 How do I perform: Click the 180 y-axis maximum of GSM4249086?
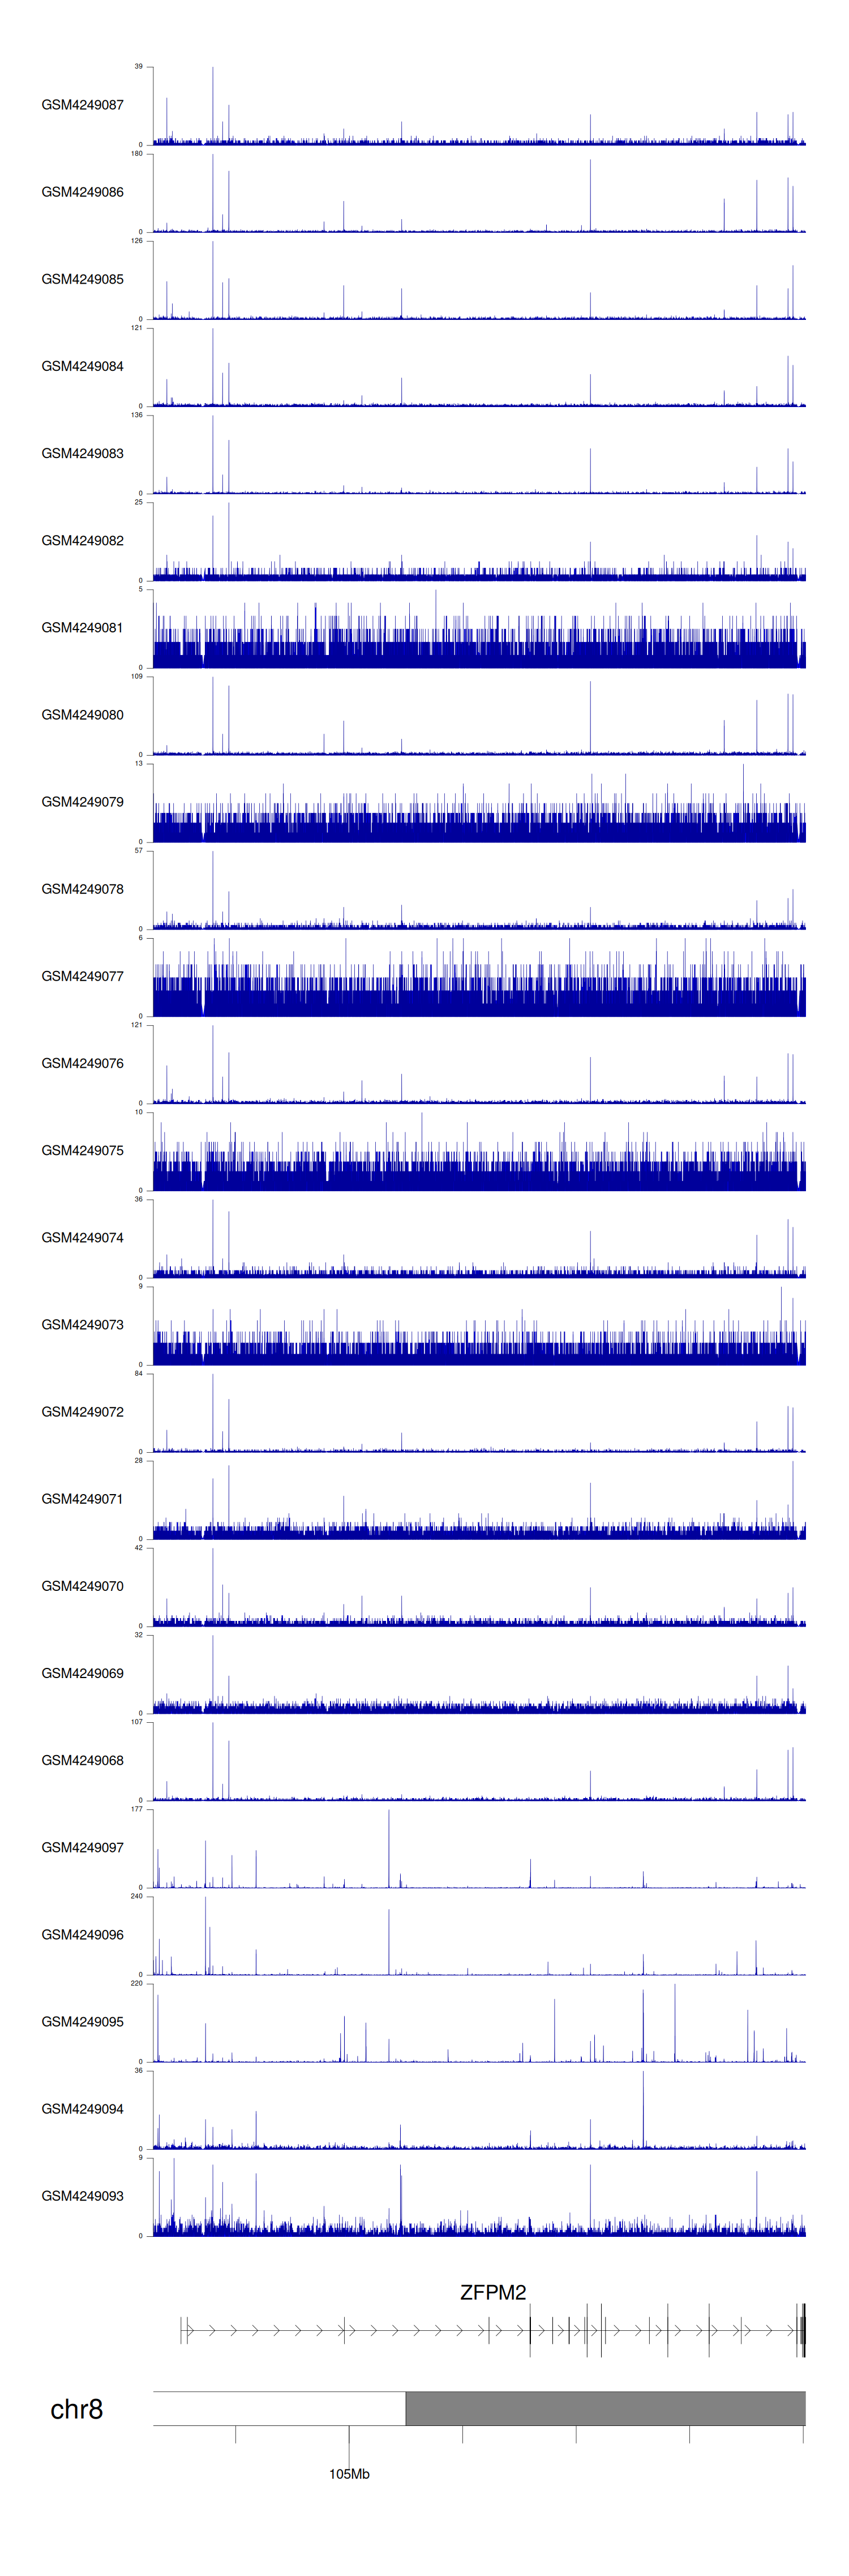[136, 154]
